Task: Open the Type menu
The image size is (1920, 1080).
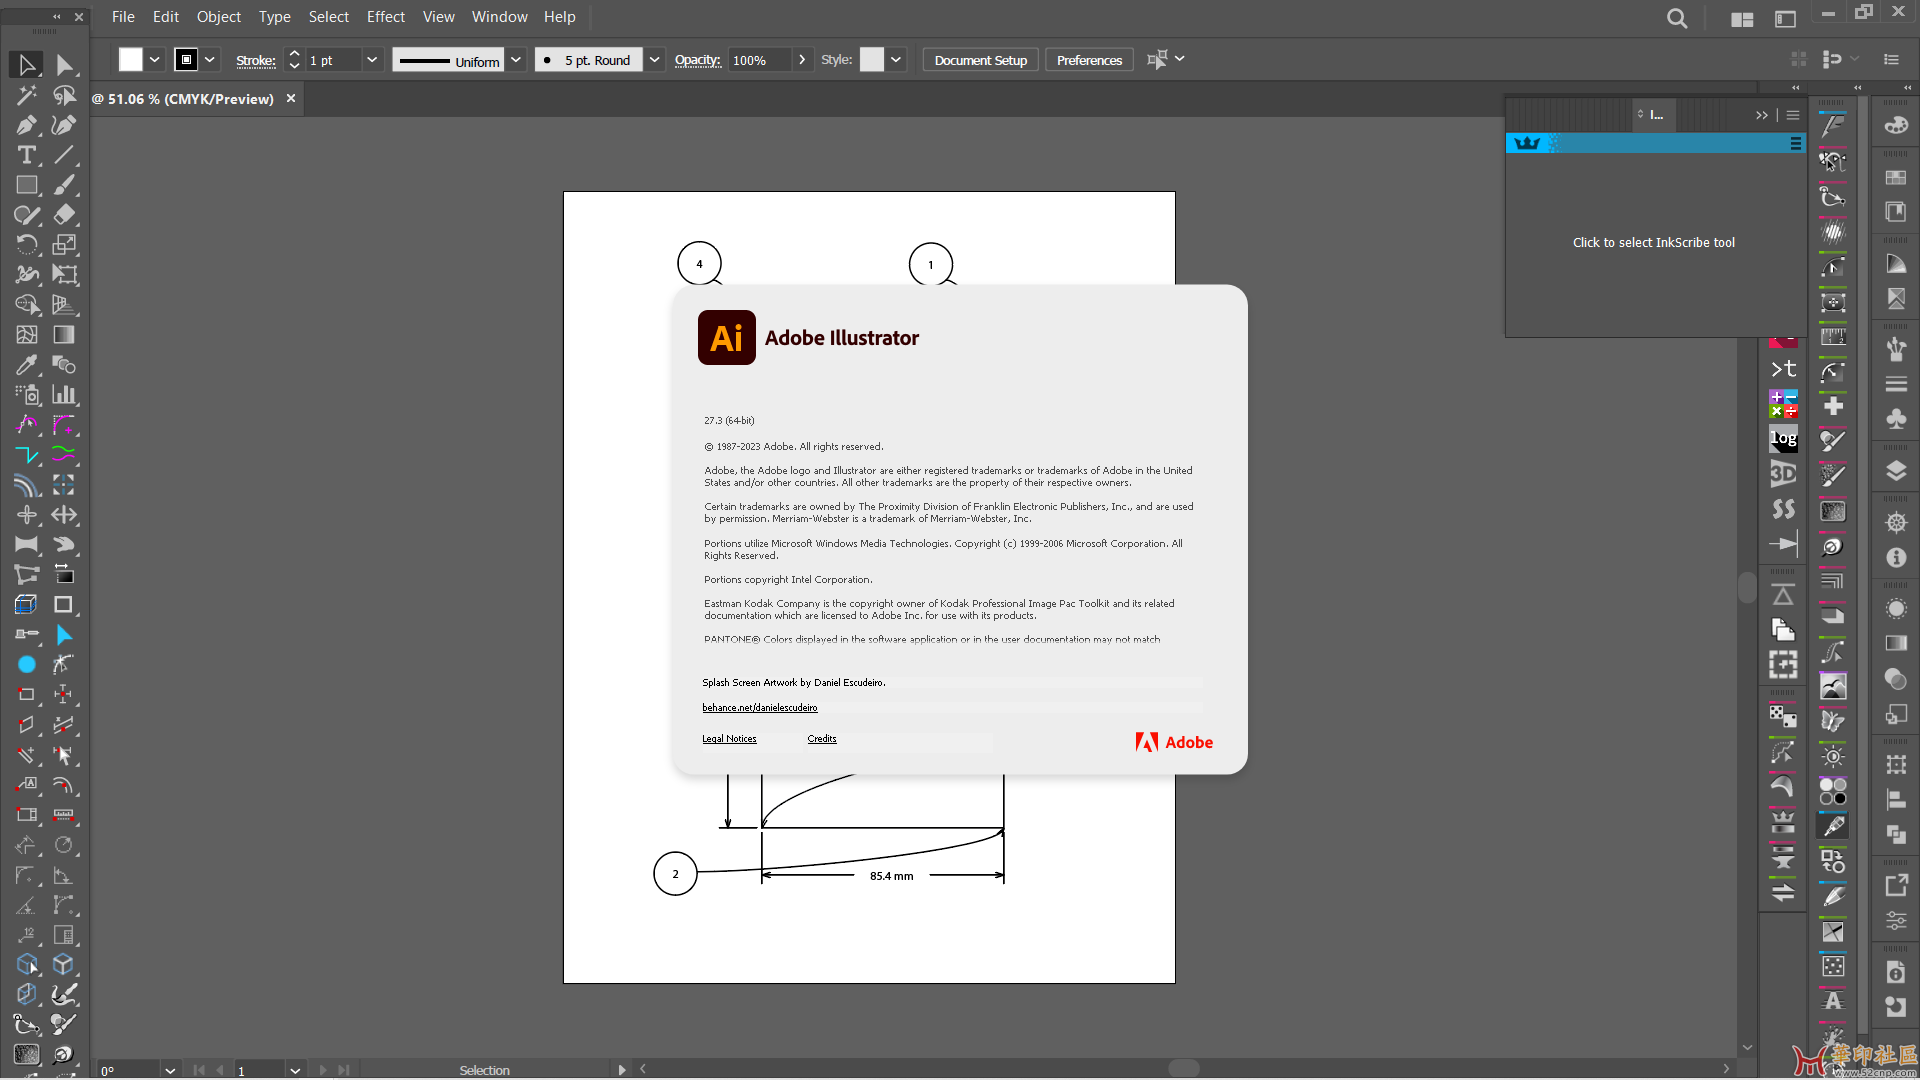Action: 274,17
